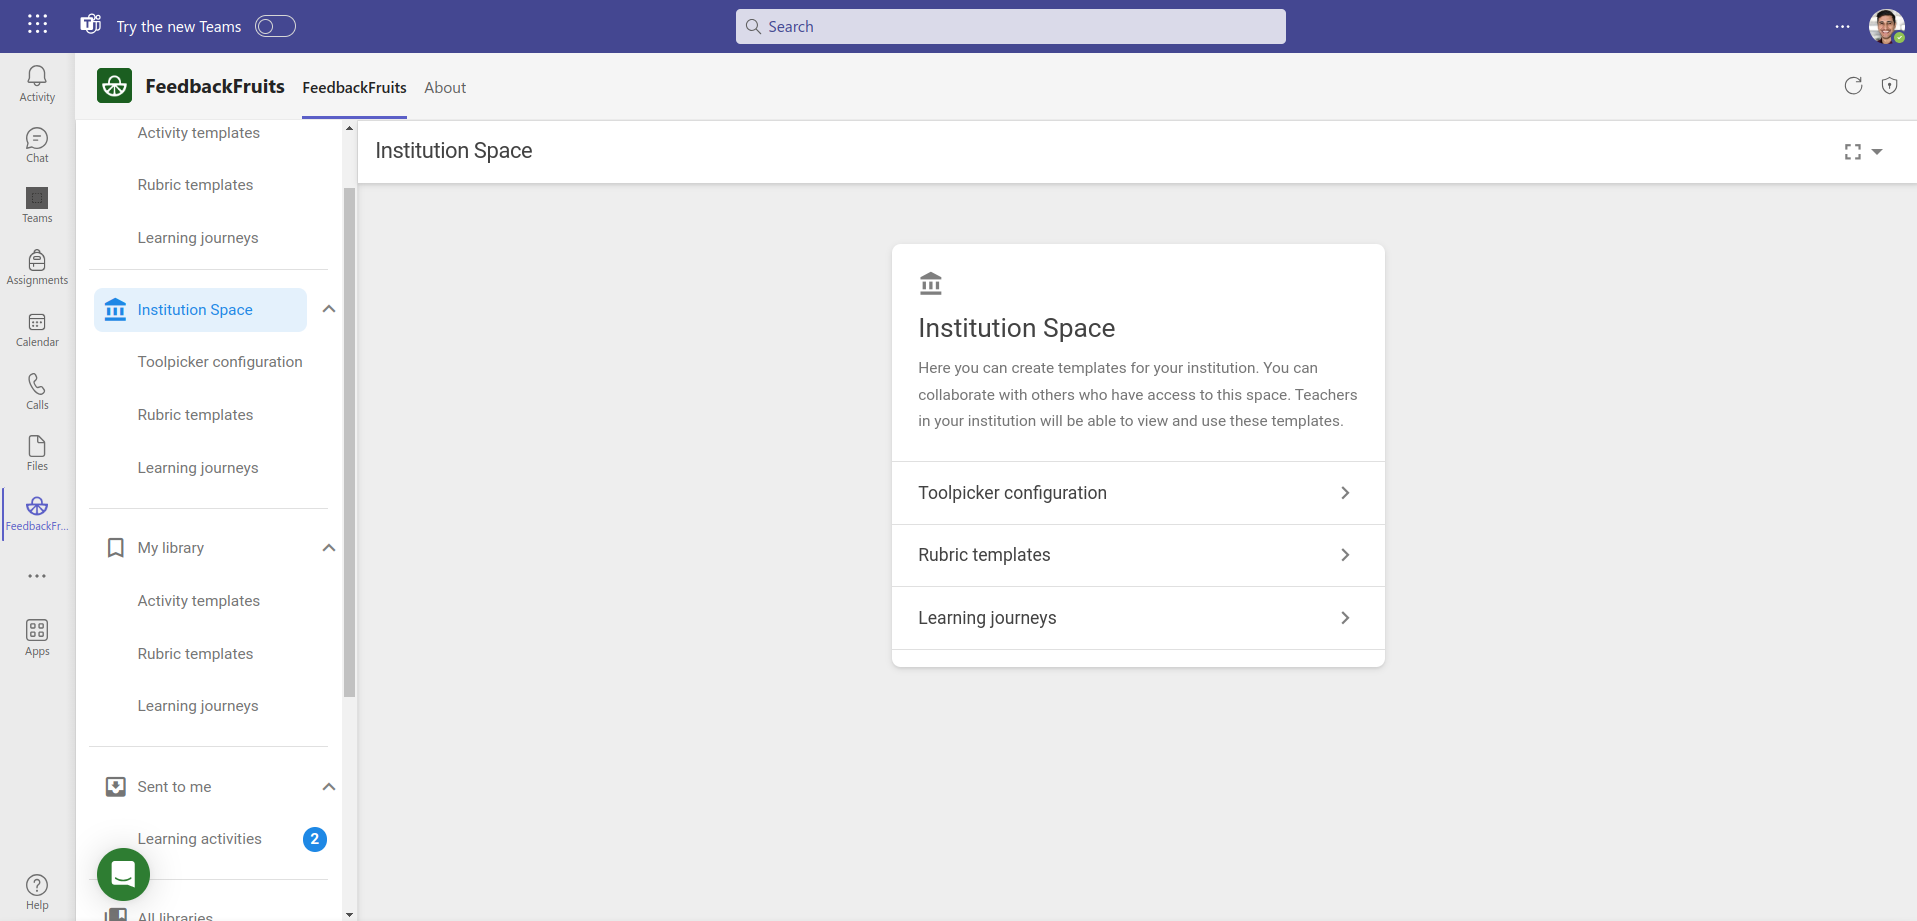Select the FeedbackFruits tab
The image size is (1917, 921).
point(354,88)
